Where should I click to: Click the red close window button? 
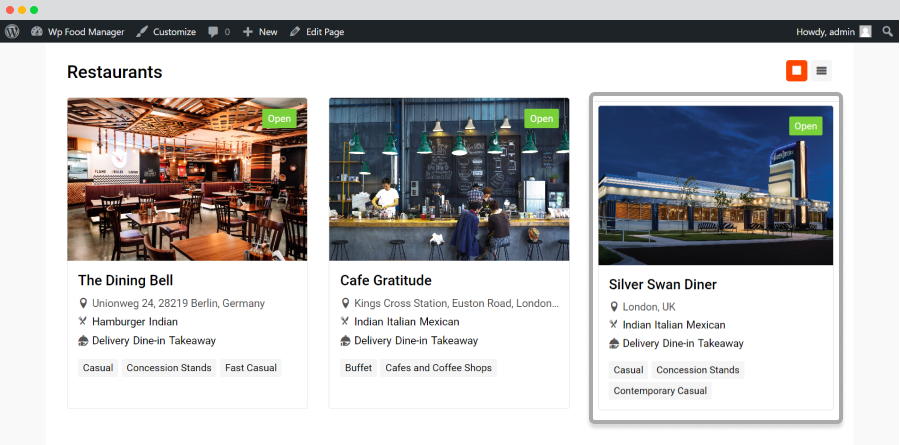pyautogui.click(x=10, y=10)
